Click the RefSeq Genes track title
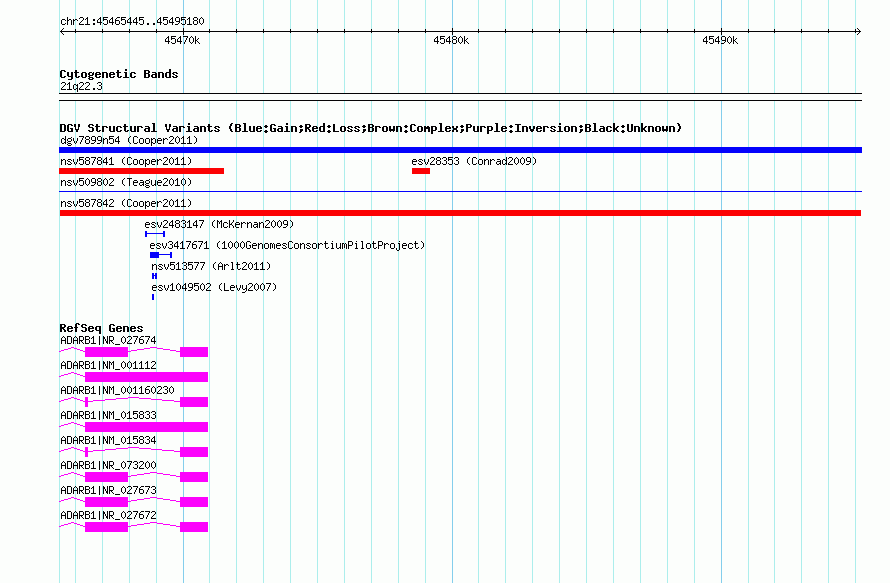The width and height of the screenshot is (890, 583). click(101, 328)
